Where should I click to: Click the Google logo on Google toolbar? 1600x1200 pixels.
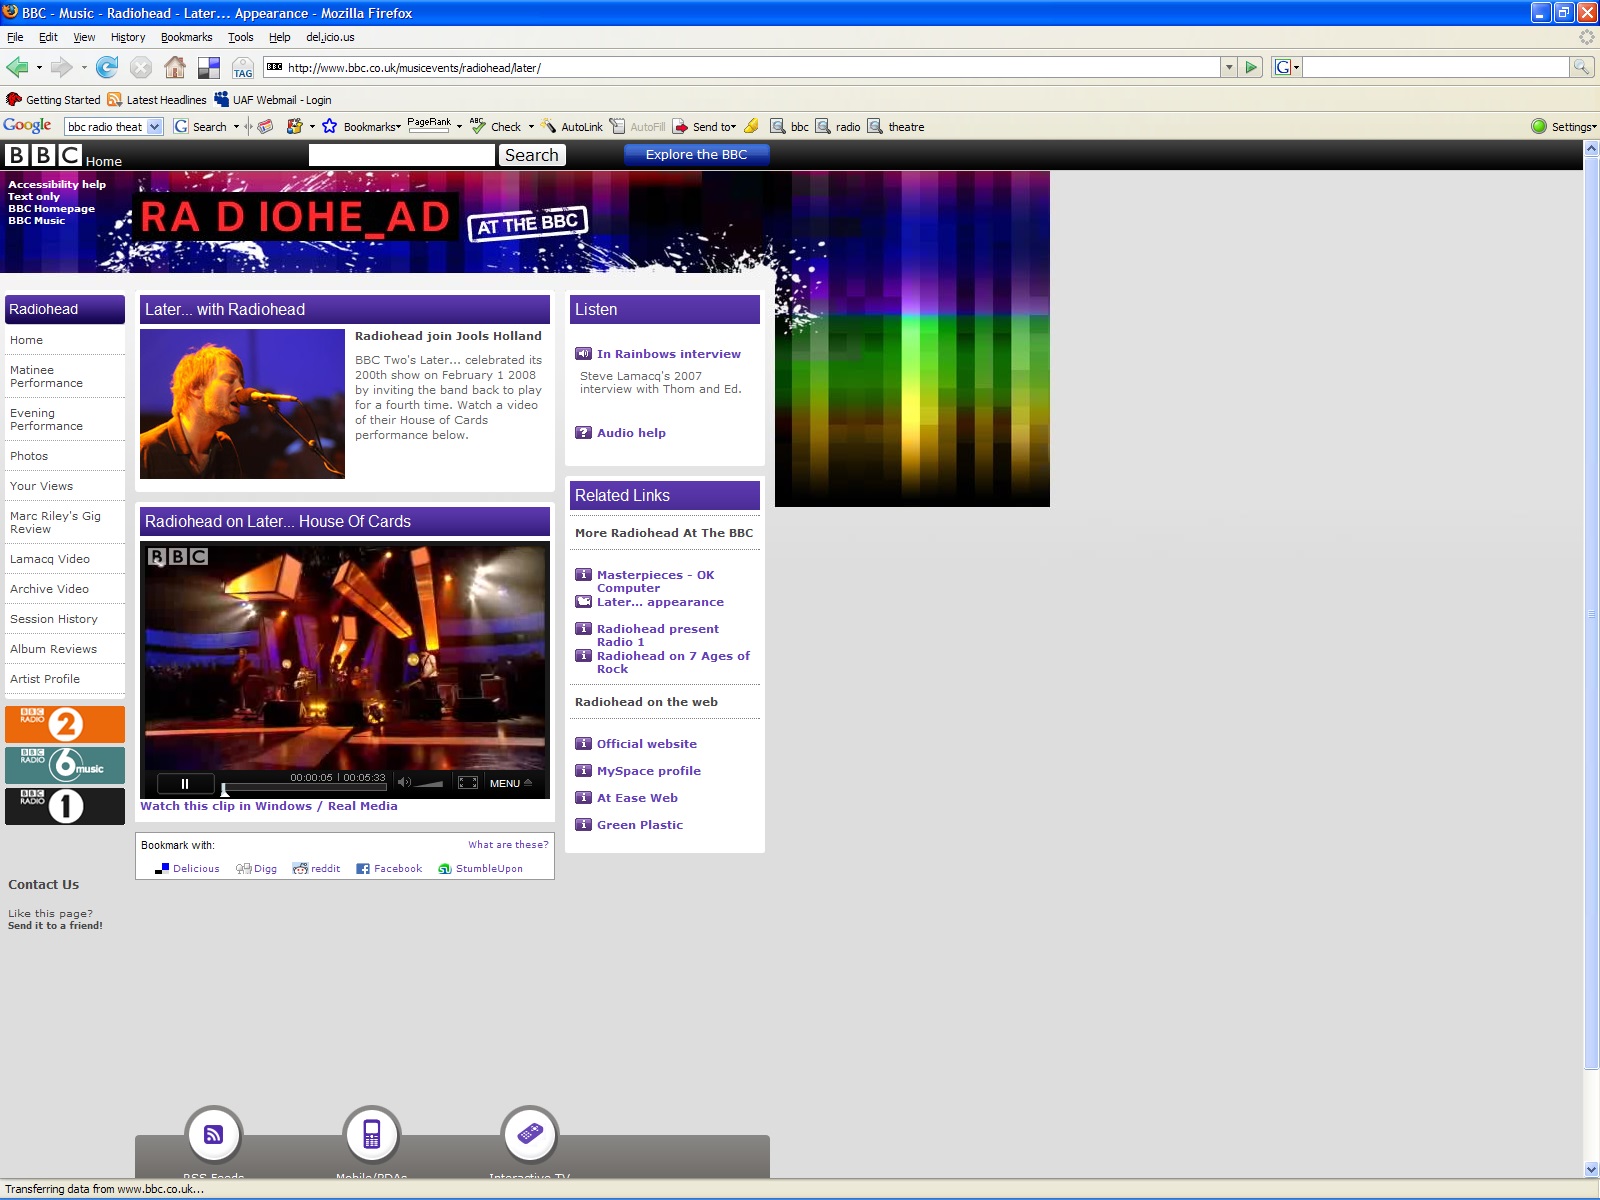pyautogui.click(x=27, y=126)
